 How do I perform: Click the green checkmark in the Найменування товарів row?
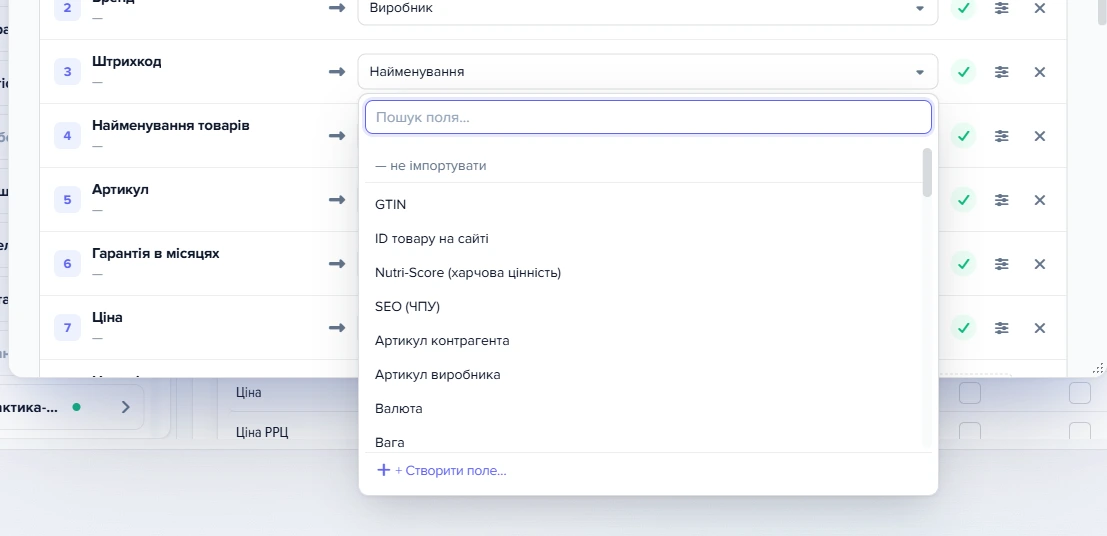click(x=964, y=136)
